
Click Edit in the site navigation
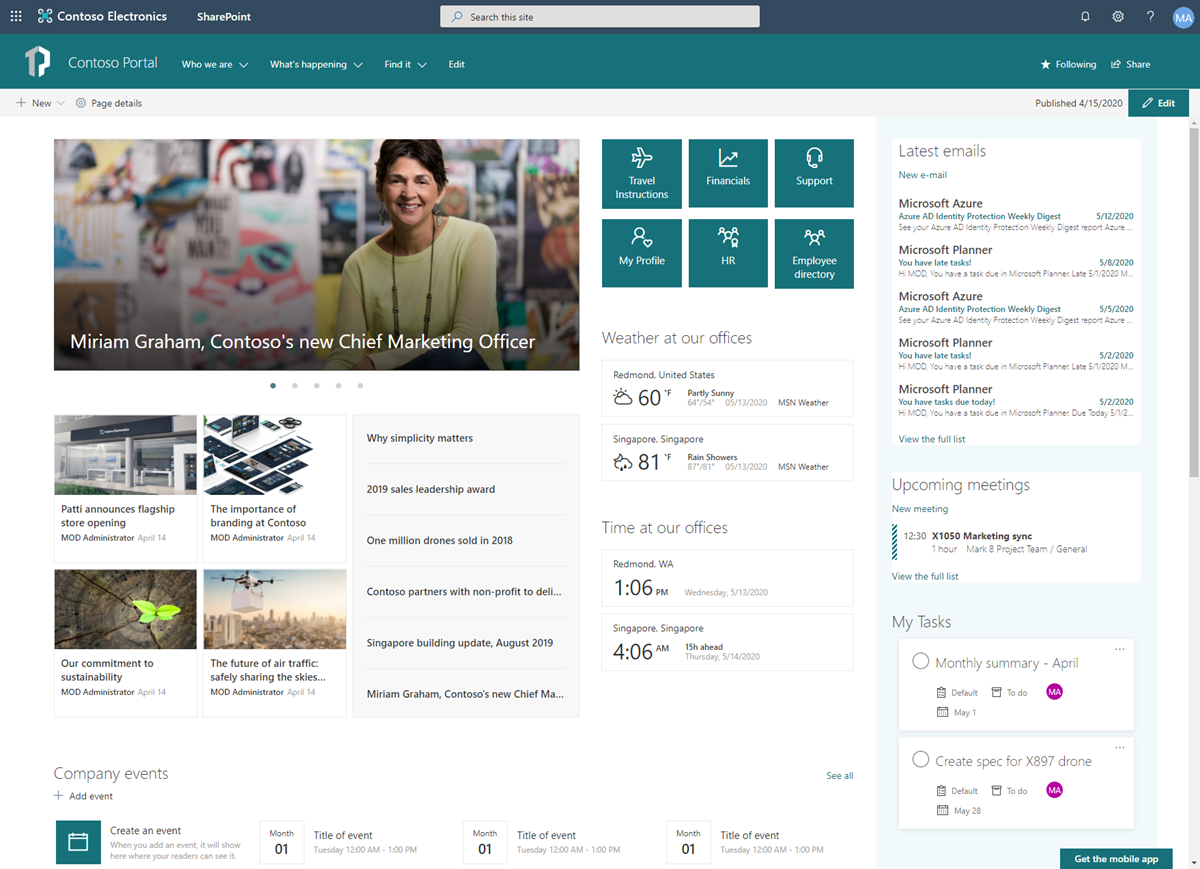(456, 64)
